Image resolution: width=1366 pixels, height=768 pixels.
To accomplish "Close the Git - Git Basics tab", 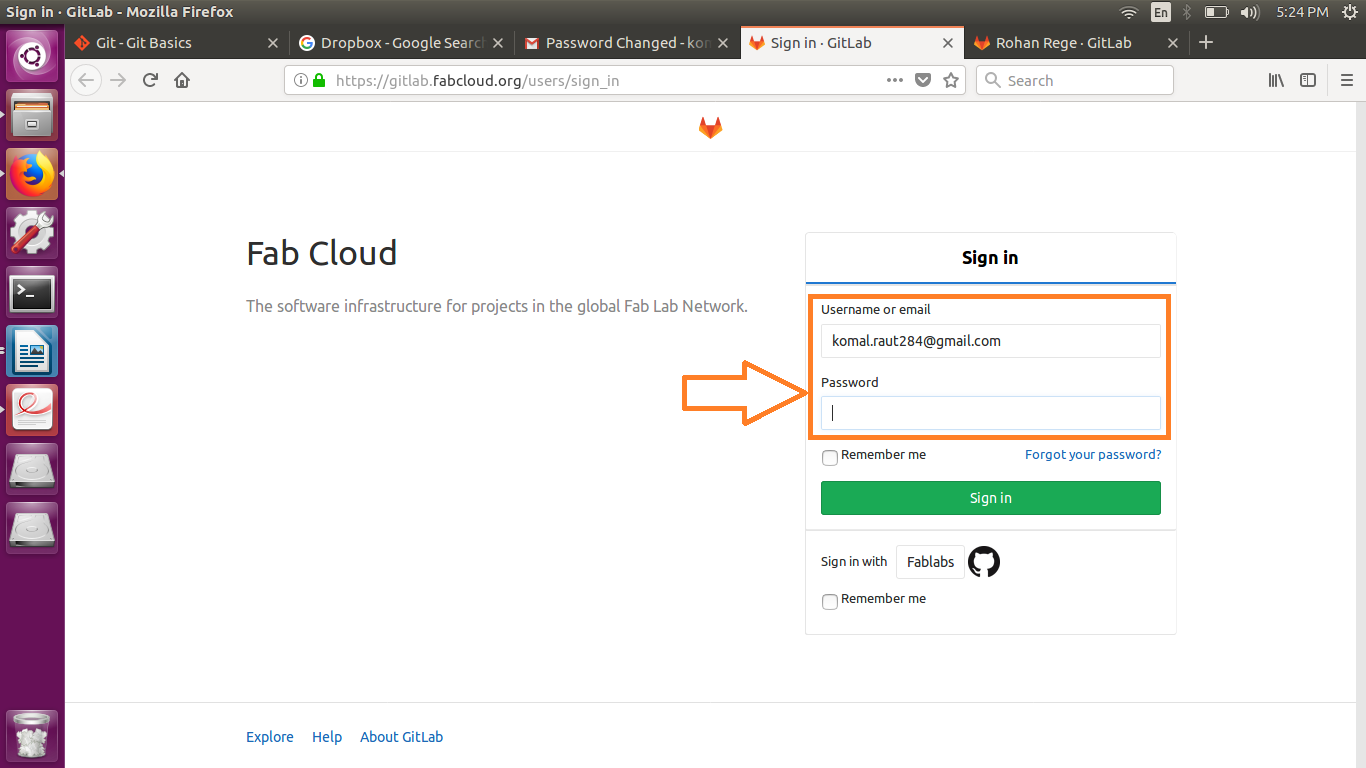I will pos(273,43).
